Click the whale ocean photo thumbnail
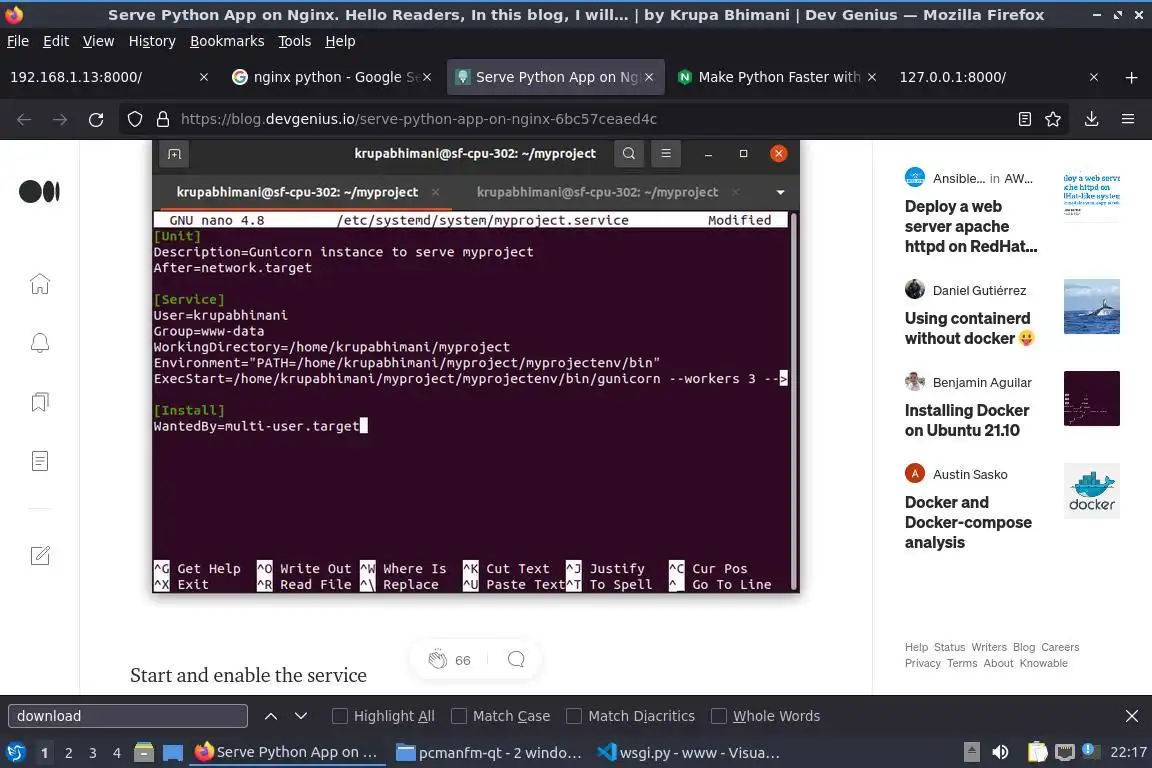Image resolution: width=1152 pixels, height=768 pixels. click(x=1092, y=306)
